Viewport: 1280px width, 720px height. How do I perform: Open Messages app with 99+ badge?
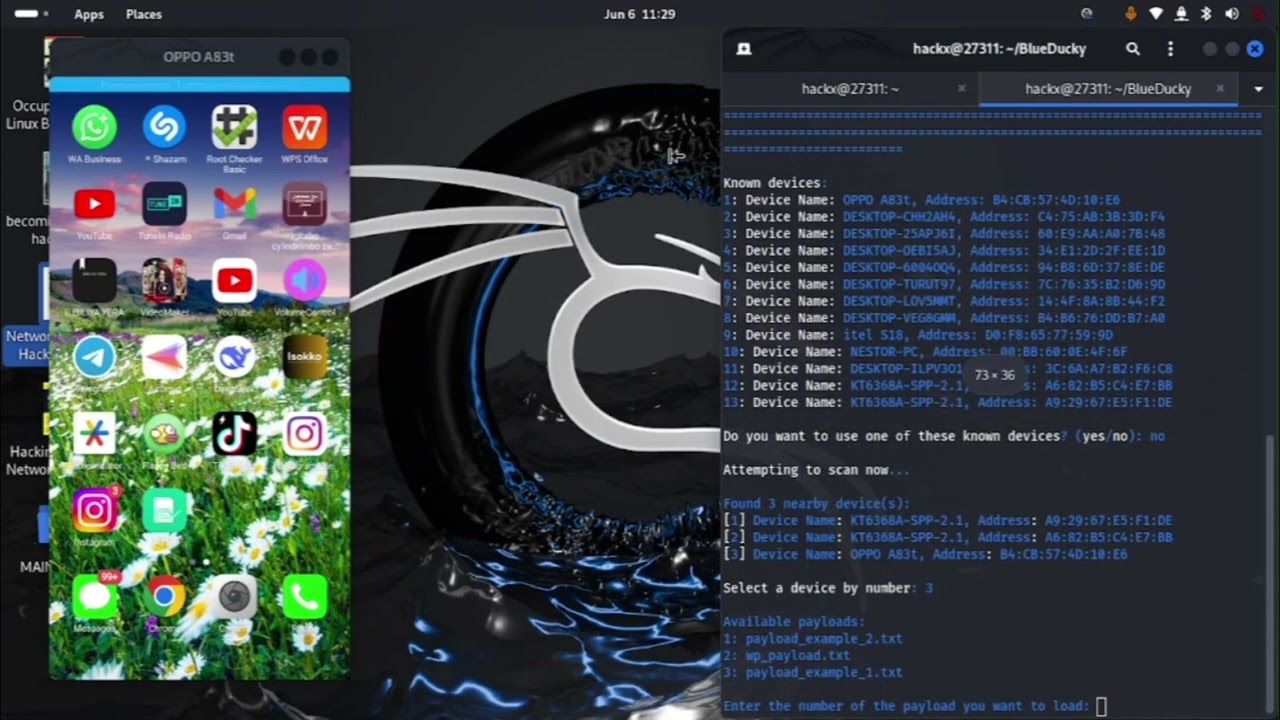(94, 597)
